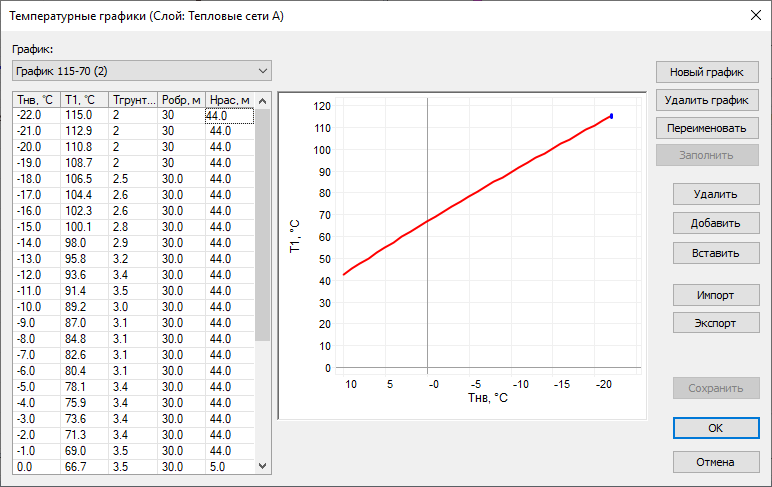The height and width of the screenshot is (487, 772).
Task: Click the Нрас, м column header
Action: (x=229, y=100)
